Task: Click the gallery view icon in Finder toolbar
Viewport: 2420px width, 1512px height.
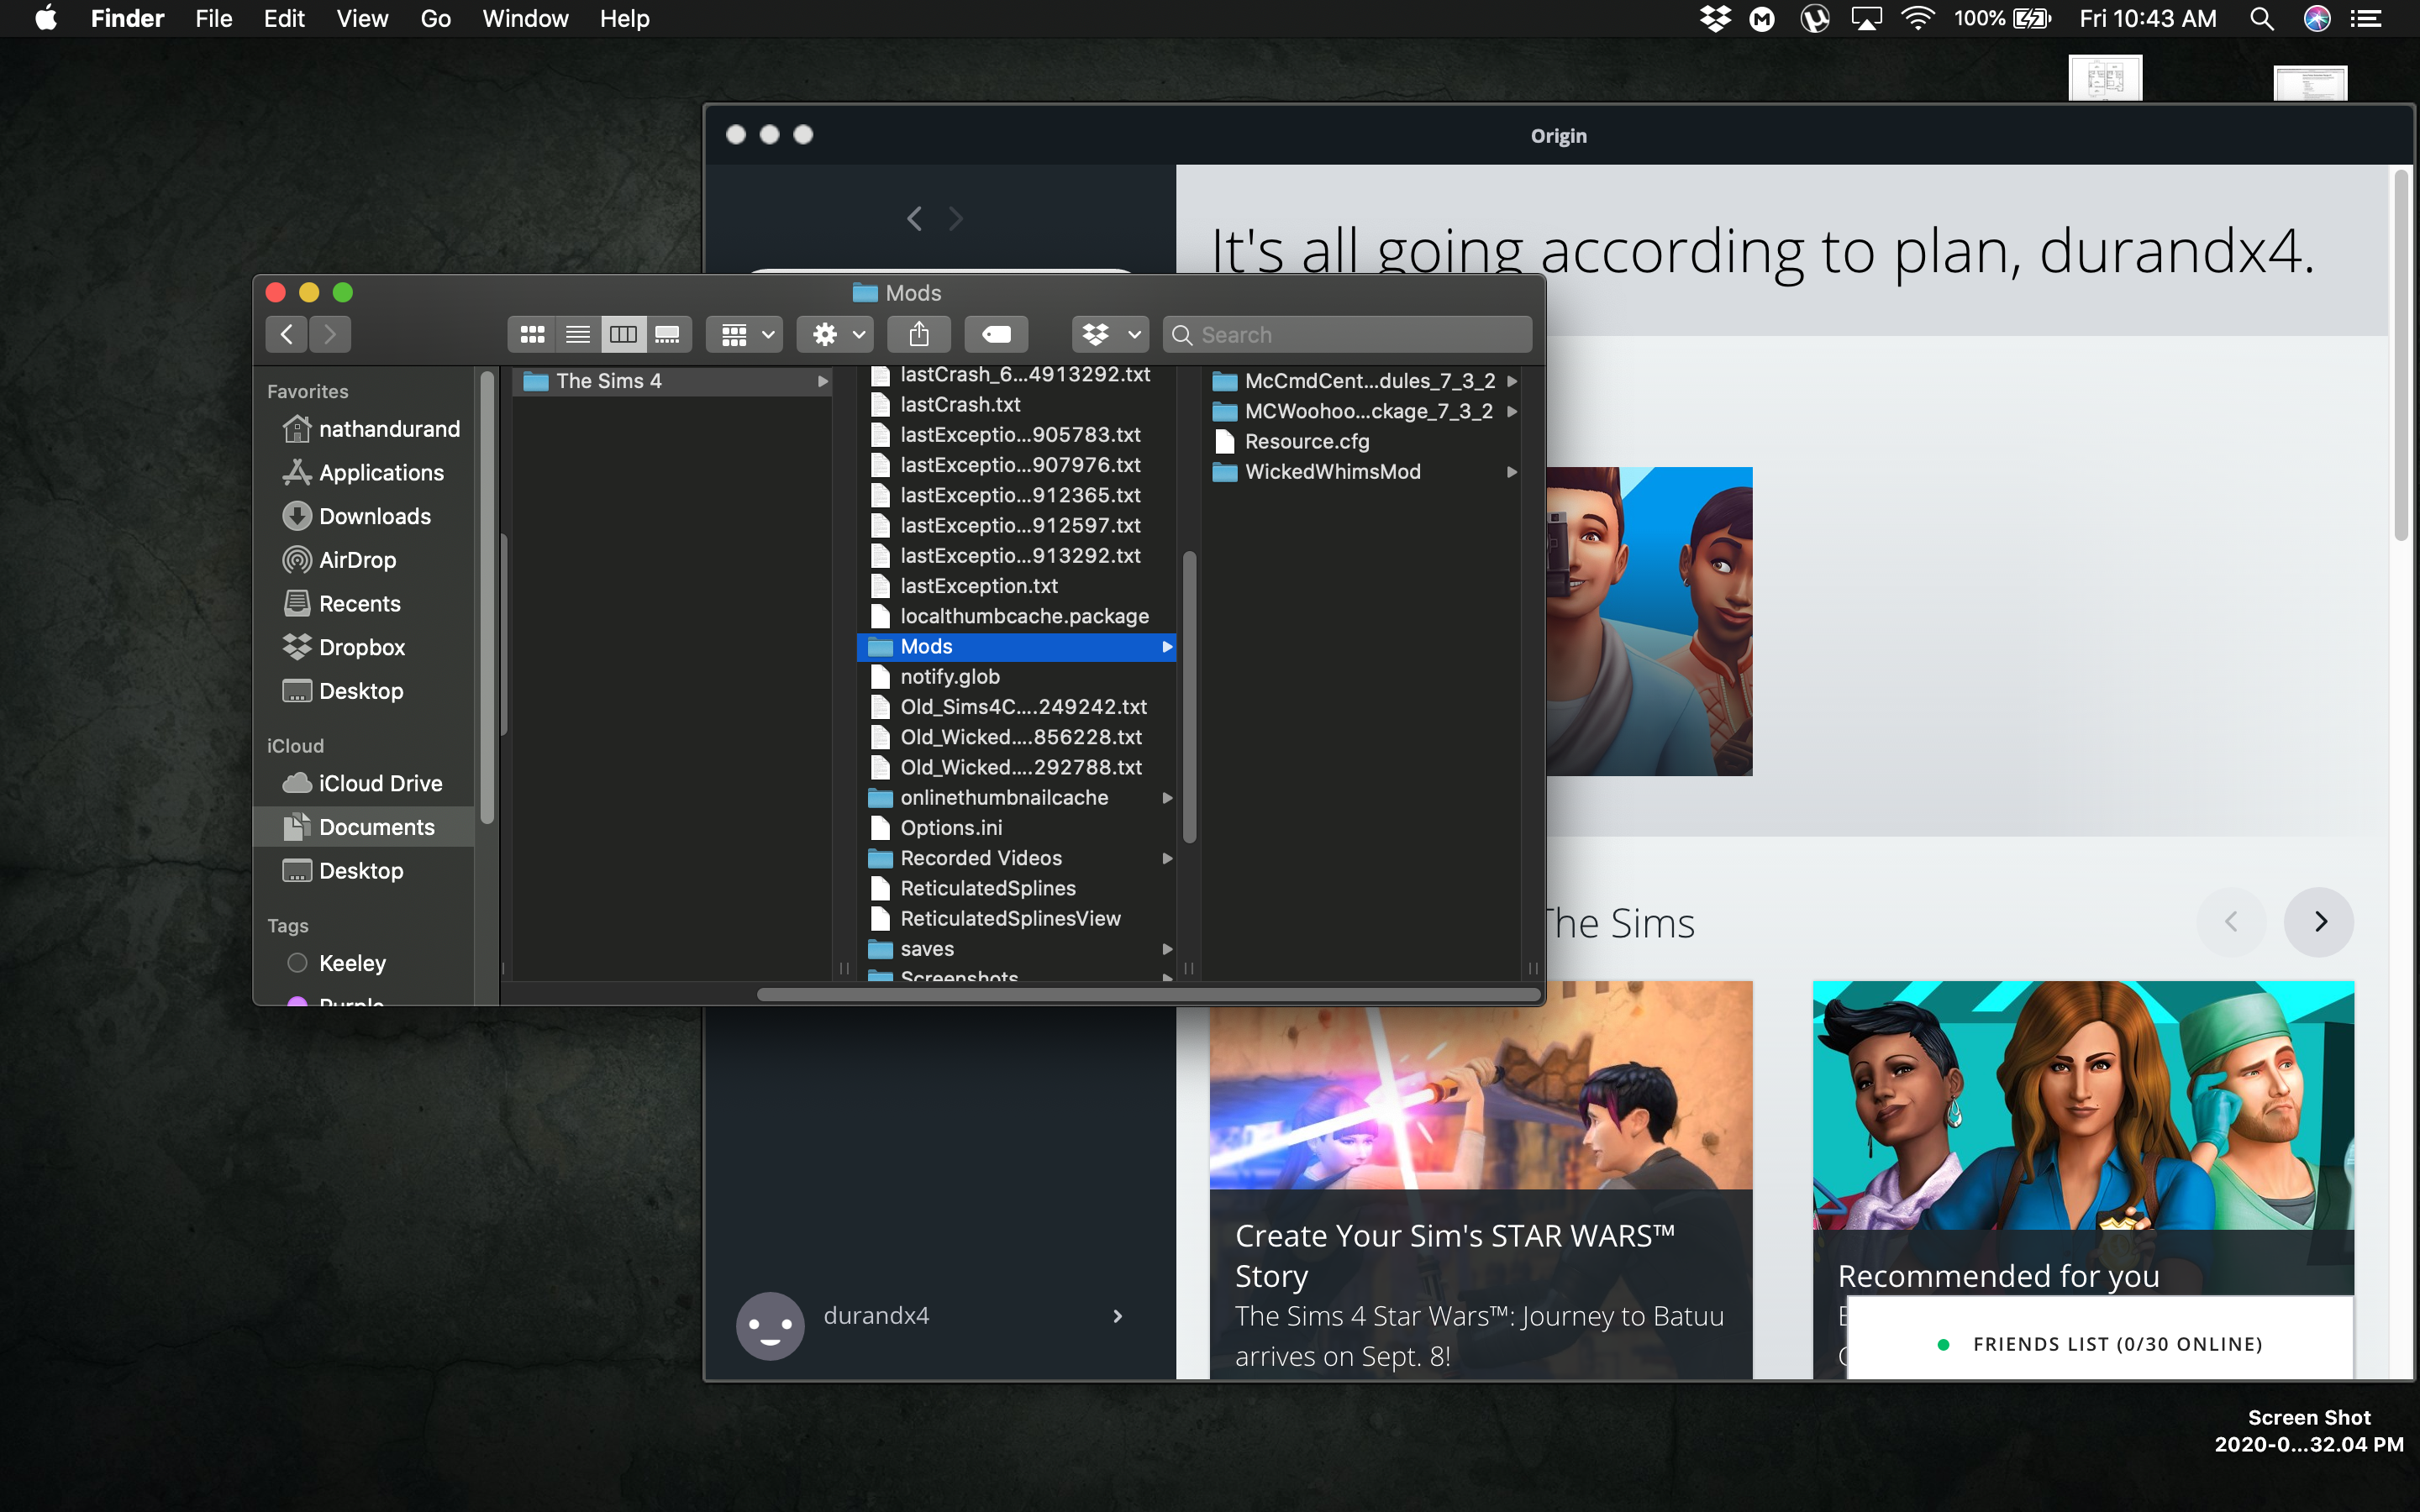Action: [665, 333]
